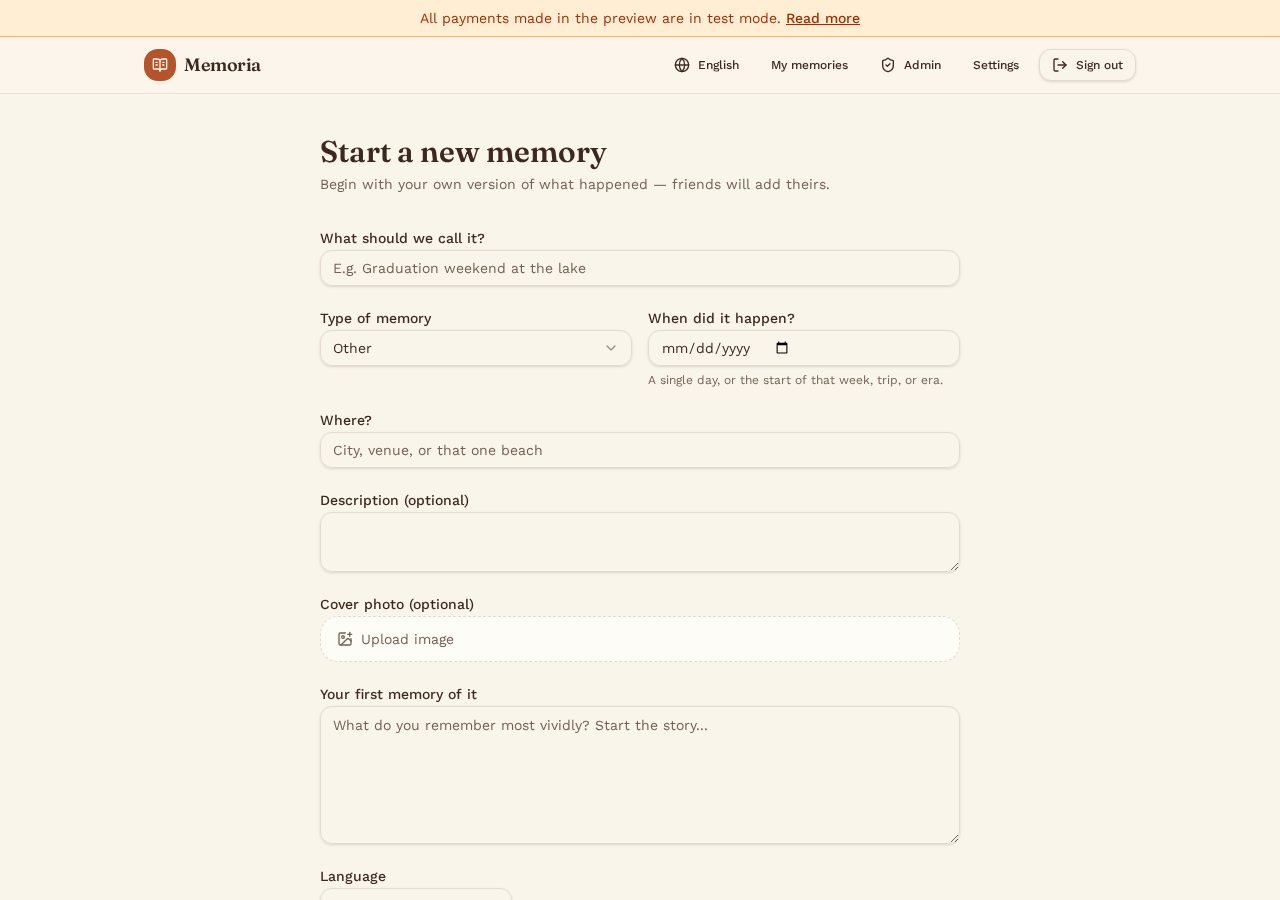Click the Memoria brand name
The width and height of the screenshot is (1280, 900).
222,65
